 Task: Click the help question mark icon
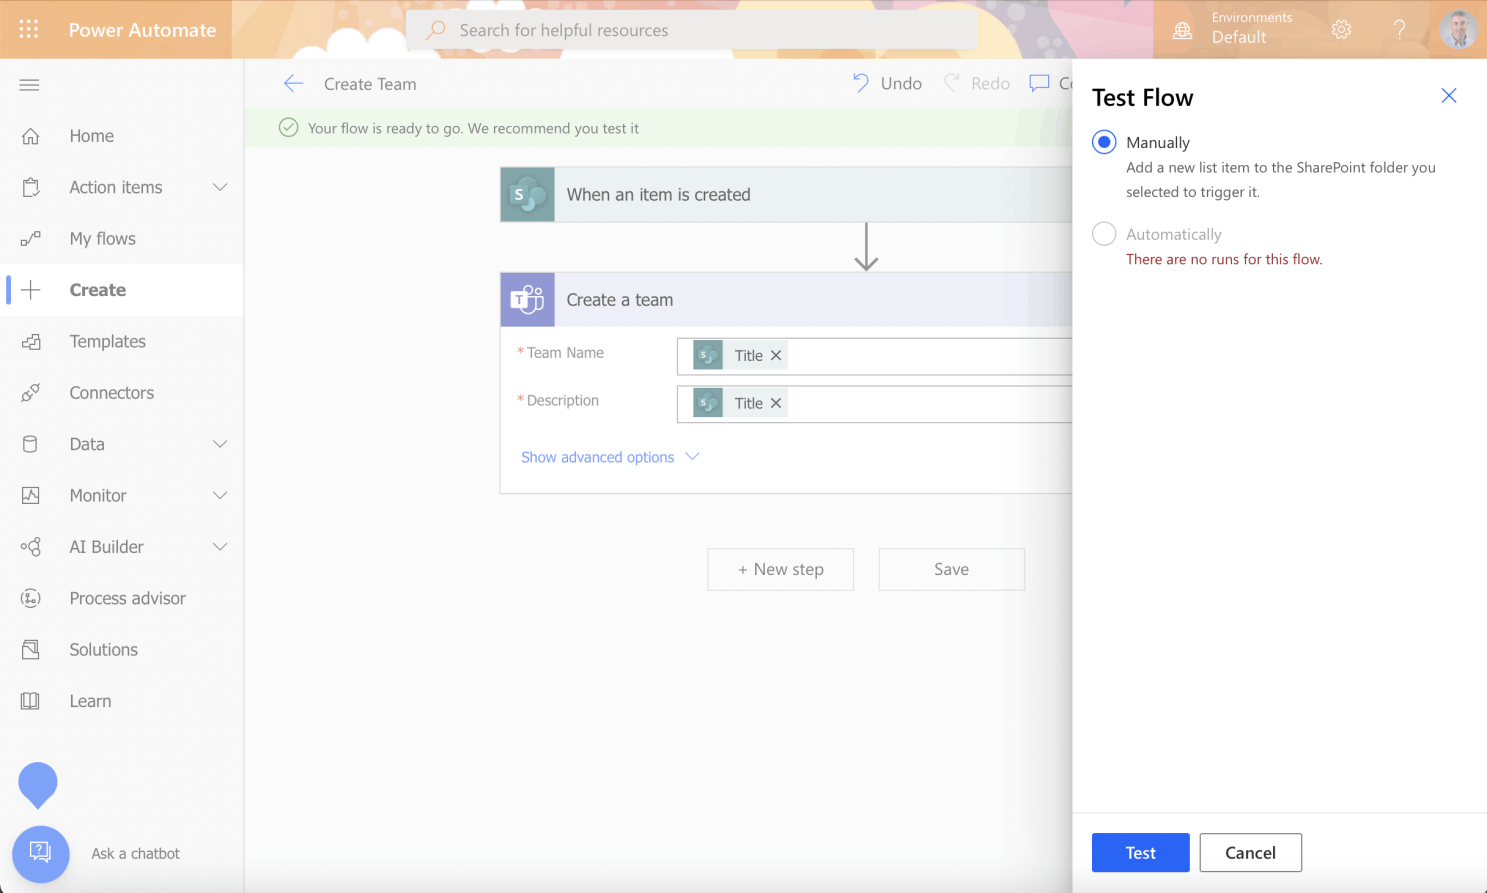coord(1399,30)
